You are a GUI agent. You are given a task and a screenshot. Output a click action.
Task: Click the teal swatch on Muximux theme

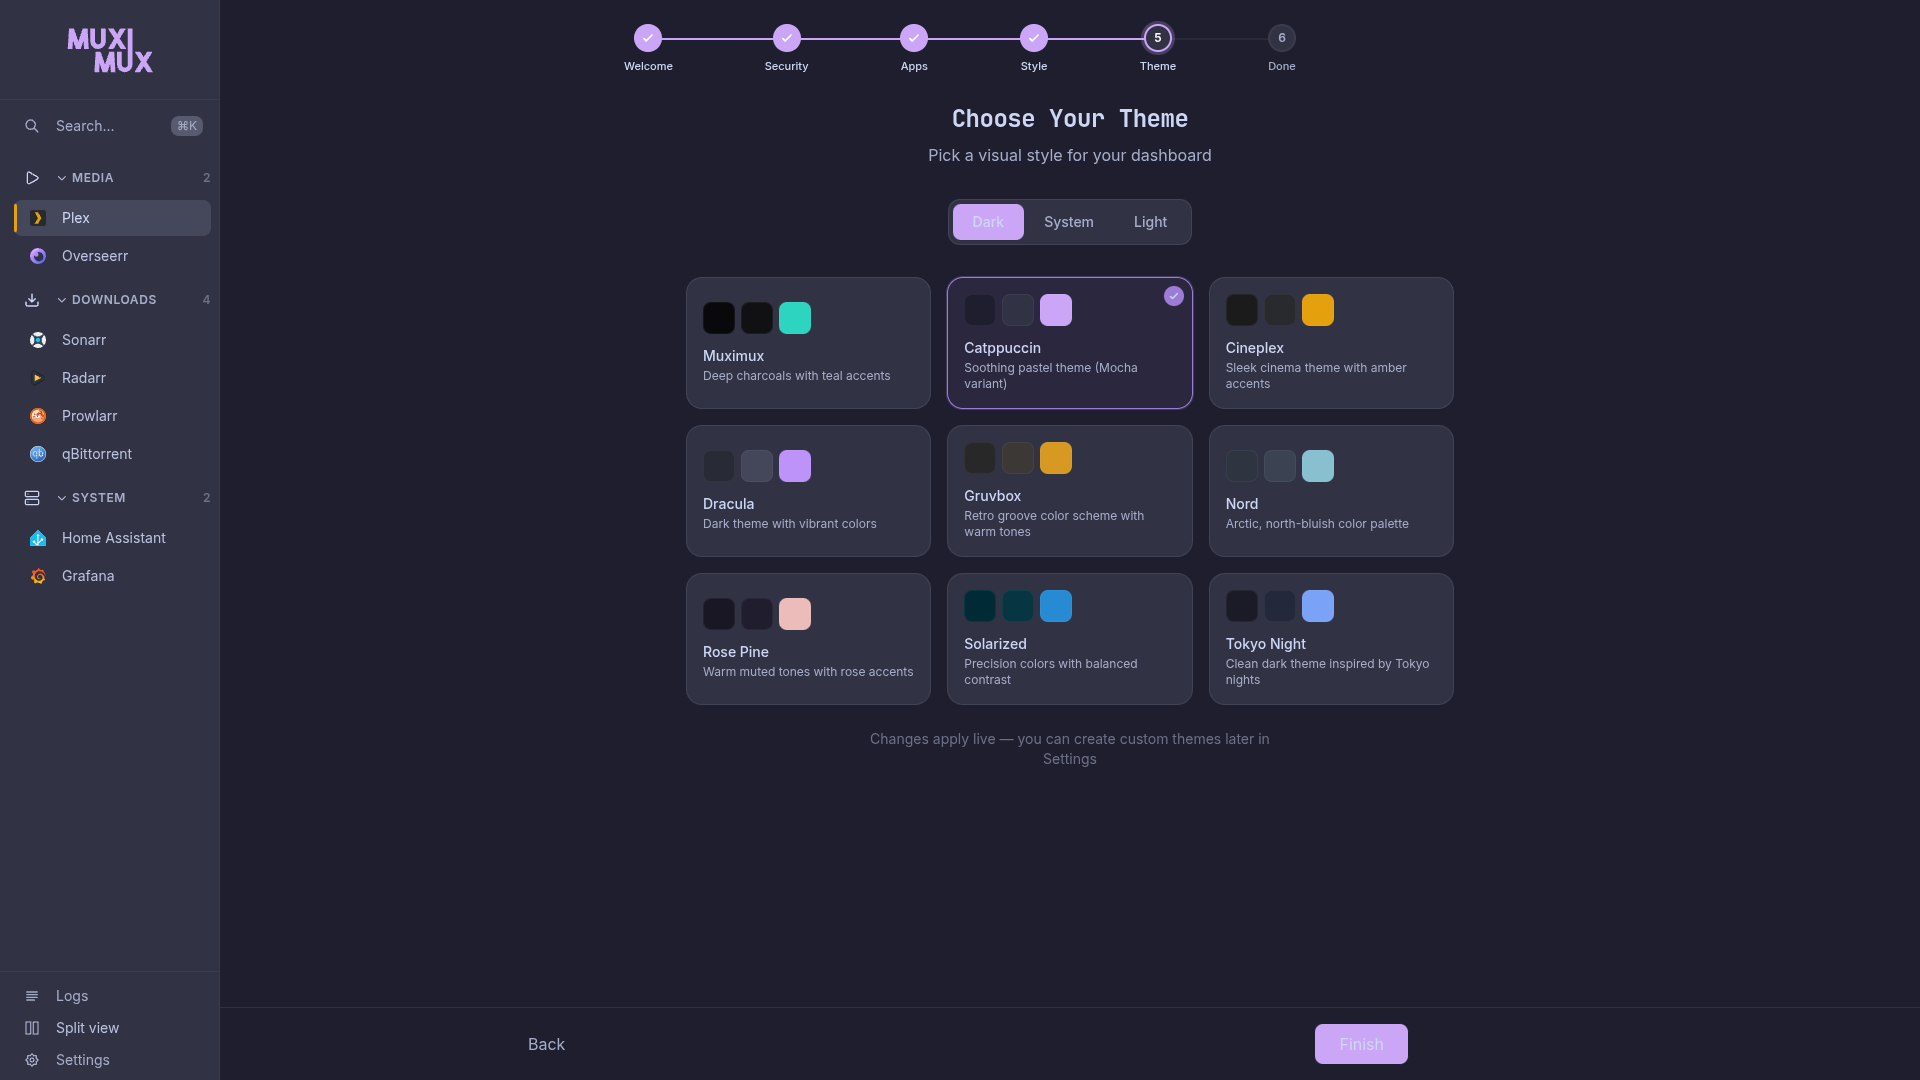pos(794,318)
